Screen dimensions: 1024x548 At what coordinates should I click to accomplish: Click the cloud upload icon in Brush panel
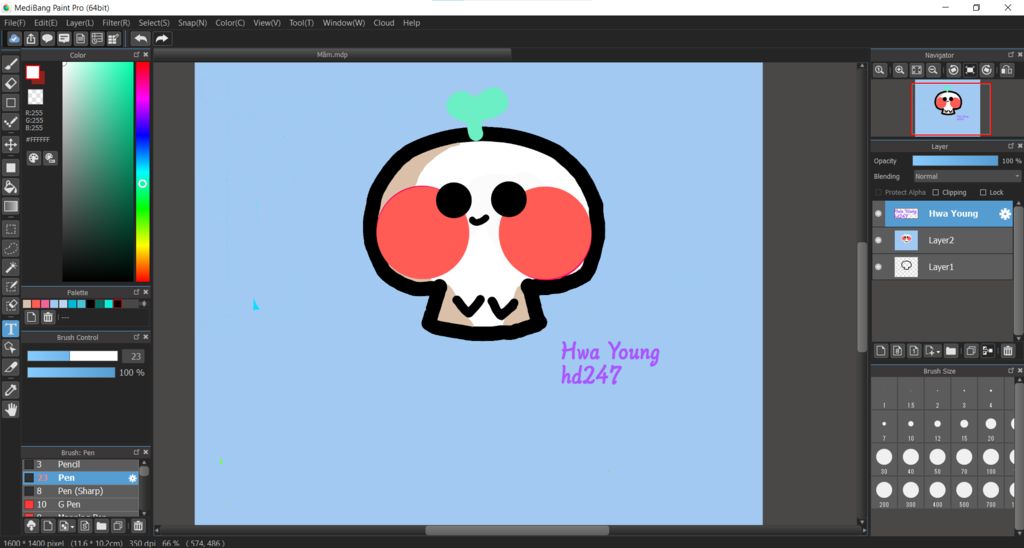pos(31,526)
